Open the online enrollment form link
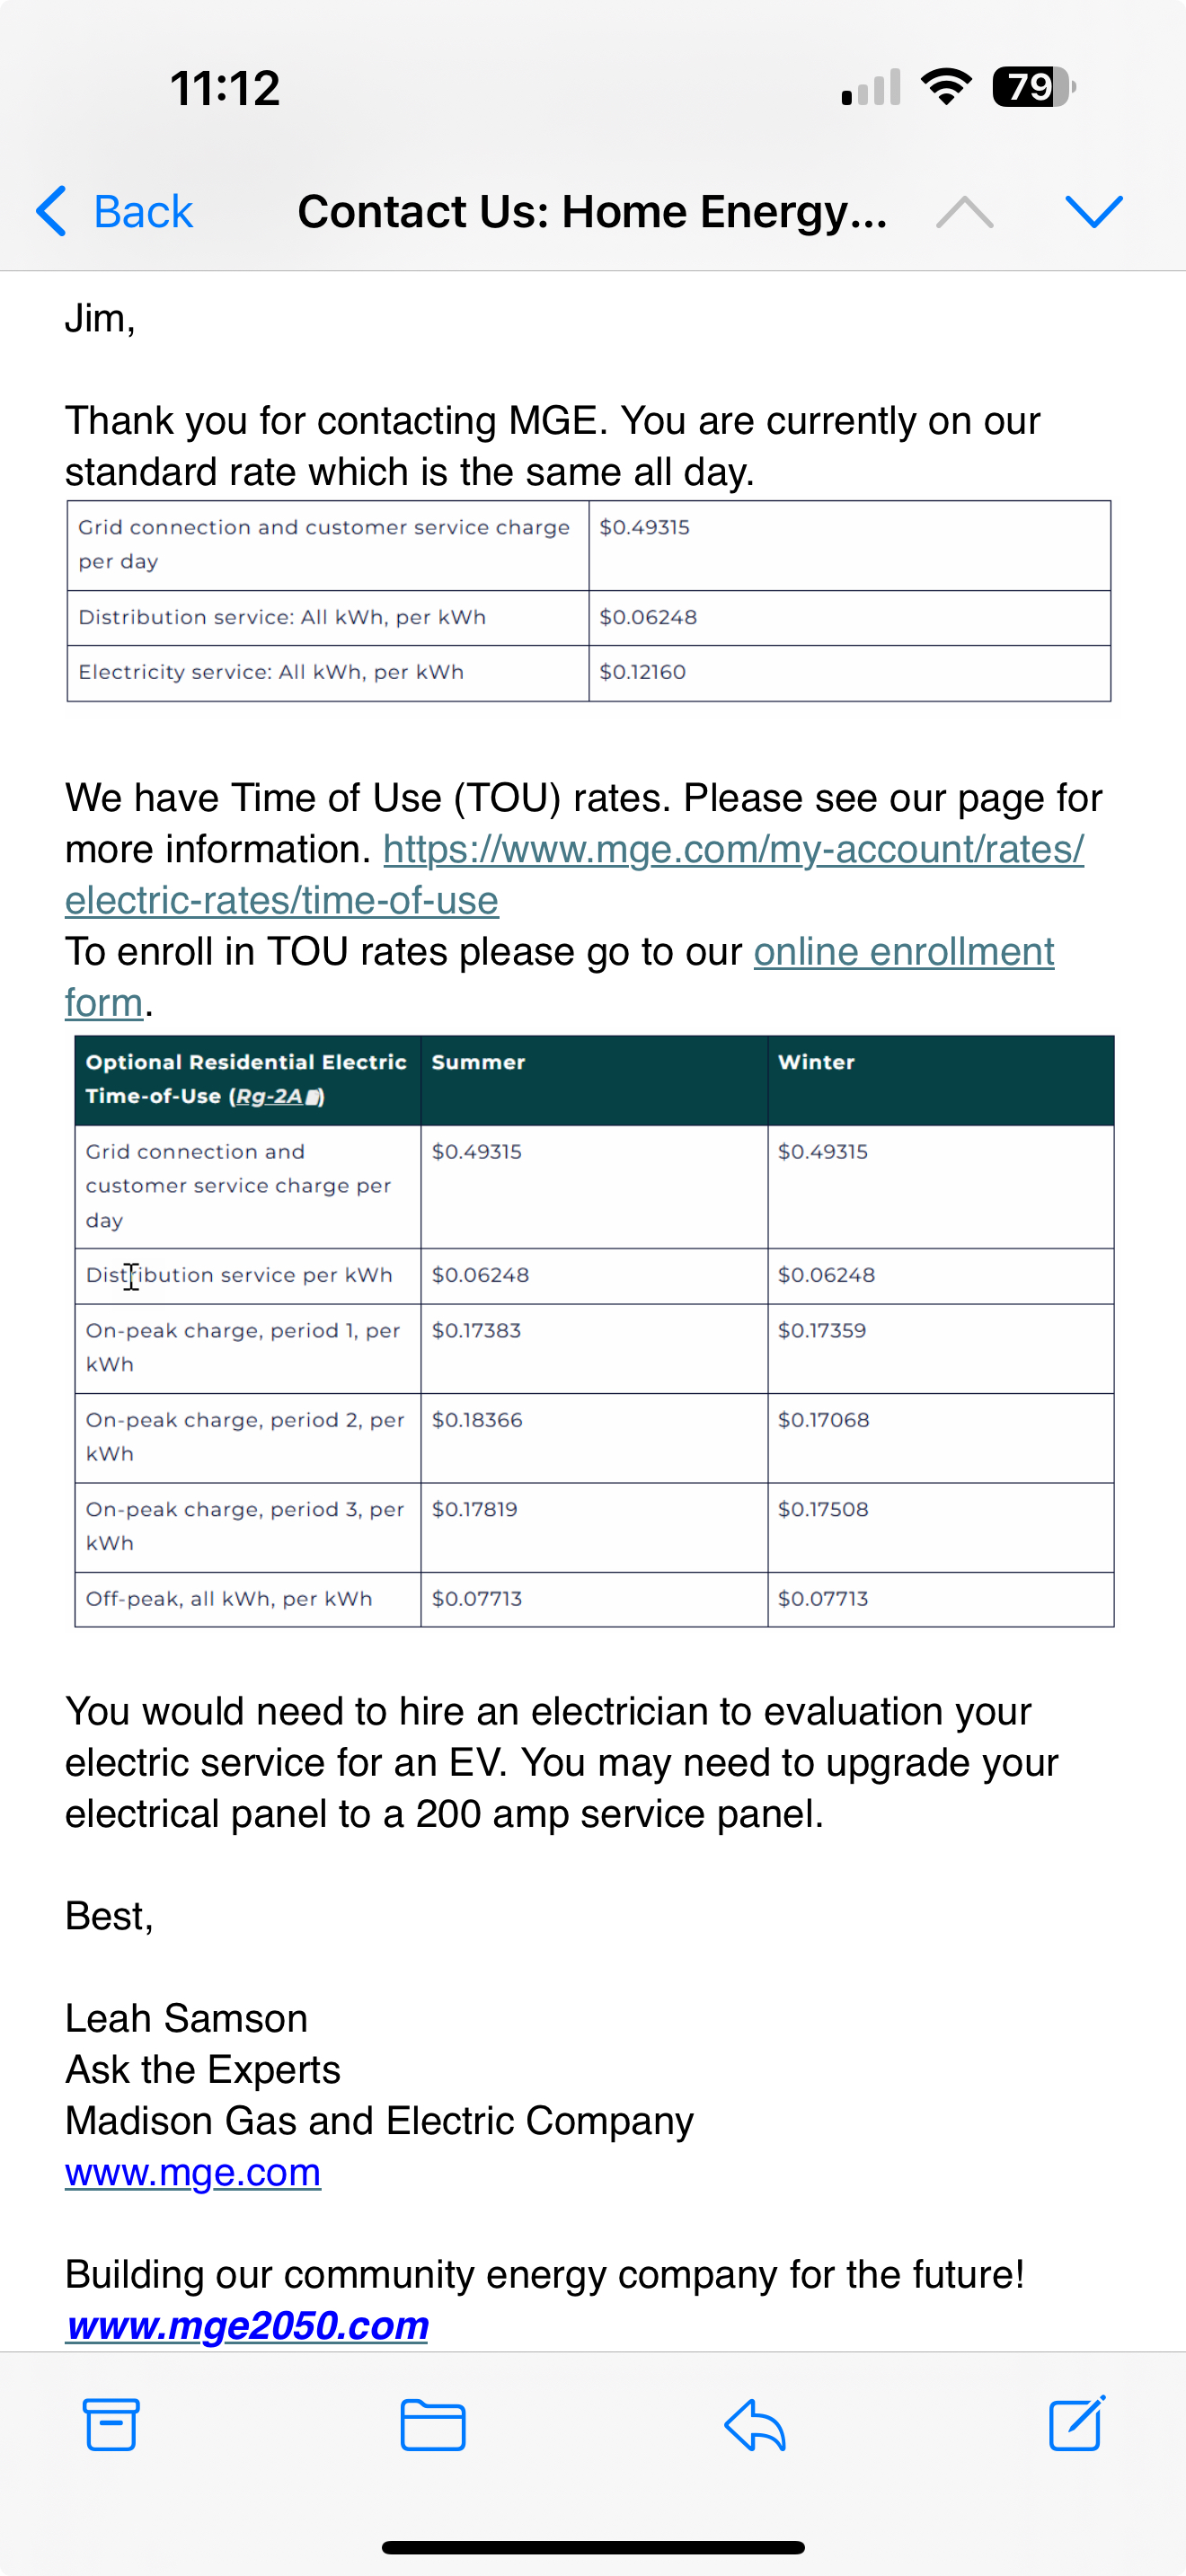This screenshot has width=1186, height=2576. click(903, 952)
